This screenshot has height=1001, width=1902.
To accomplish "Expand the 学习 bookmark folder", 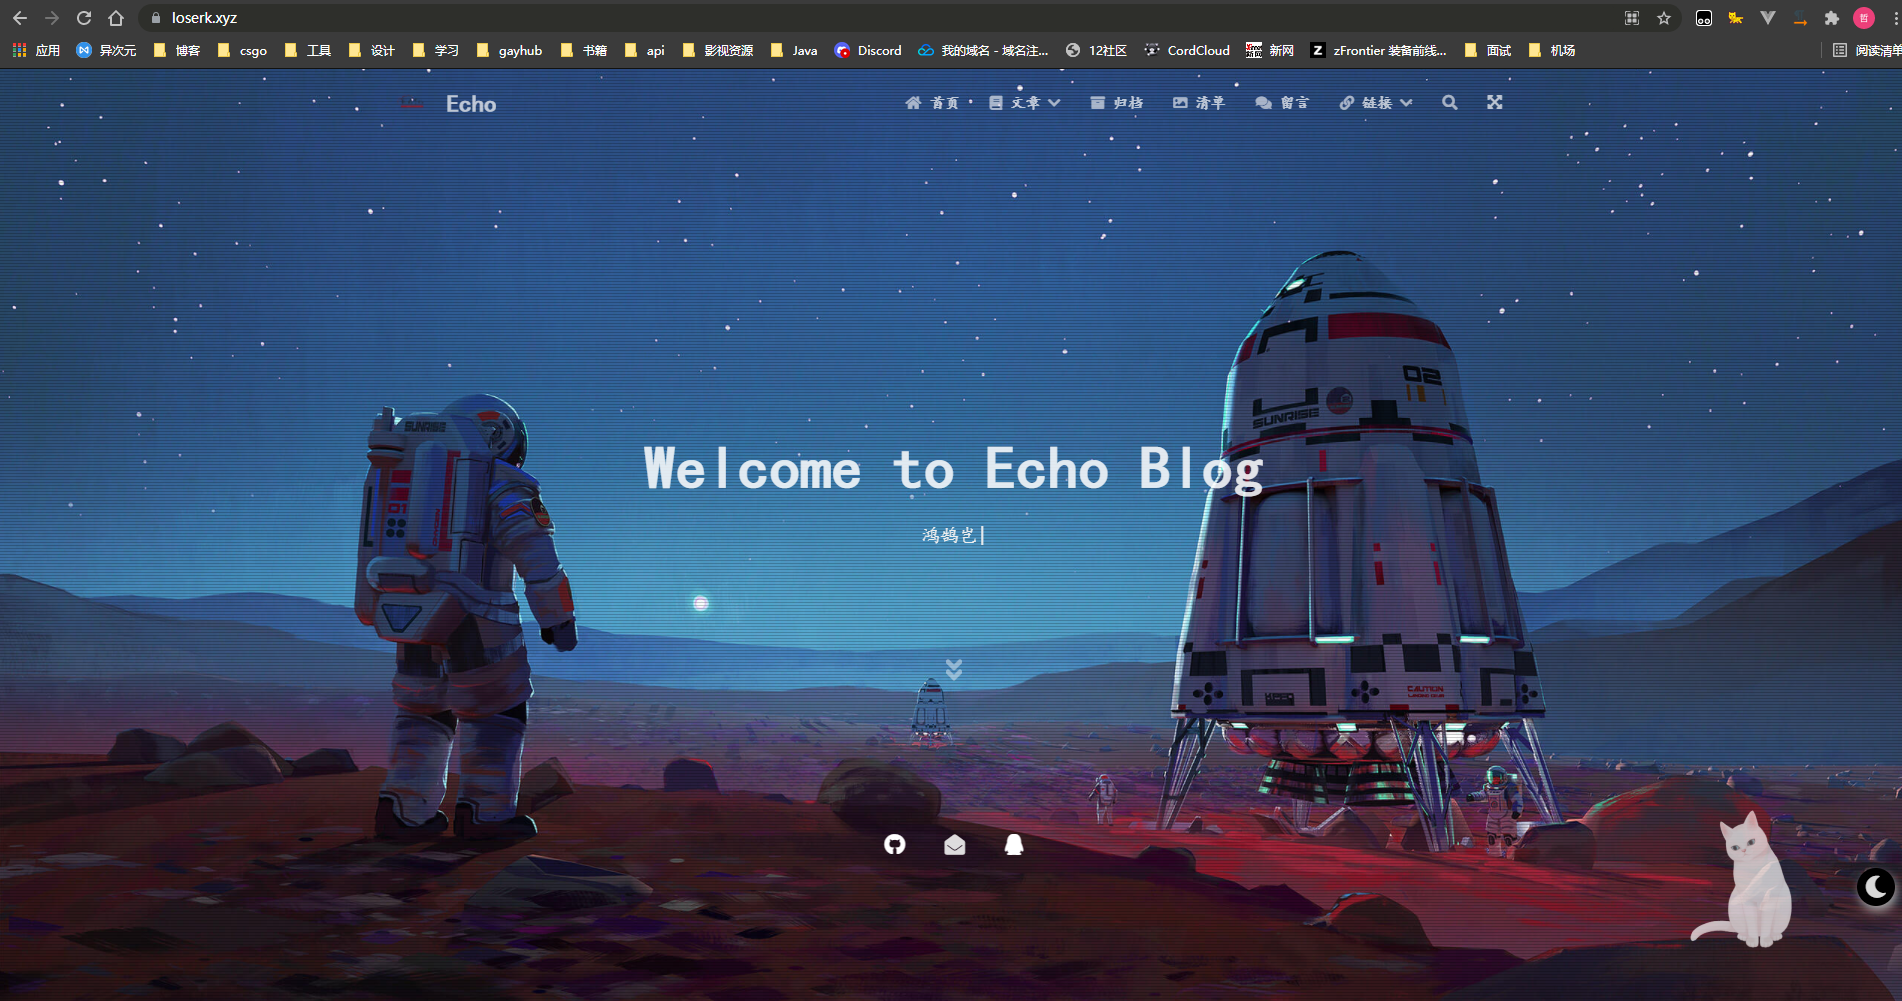I will [x=436, y=50].
